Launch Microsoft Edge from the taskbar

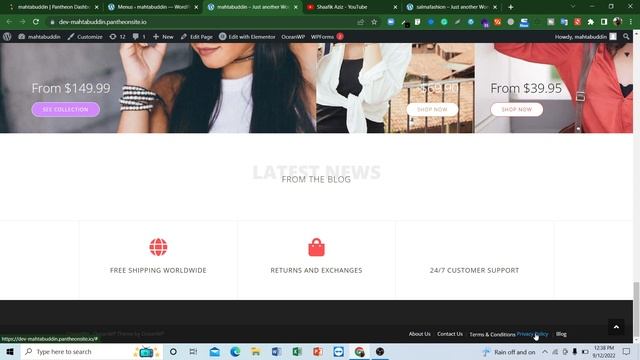pyautogui.click(x=235, y=351)
